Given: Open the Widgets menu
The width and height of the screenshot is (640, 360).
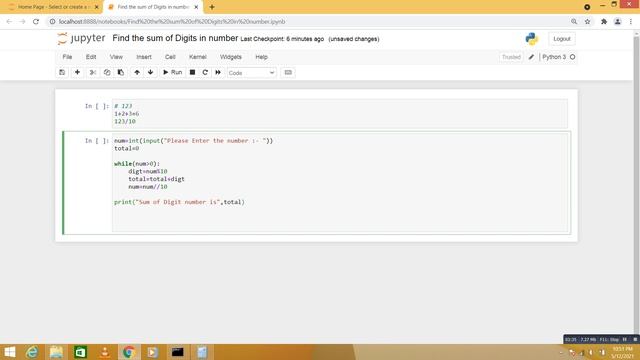Looking at the screenshot, I should tap(231, 57).
